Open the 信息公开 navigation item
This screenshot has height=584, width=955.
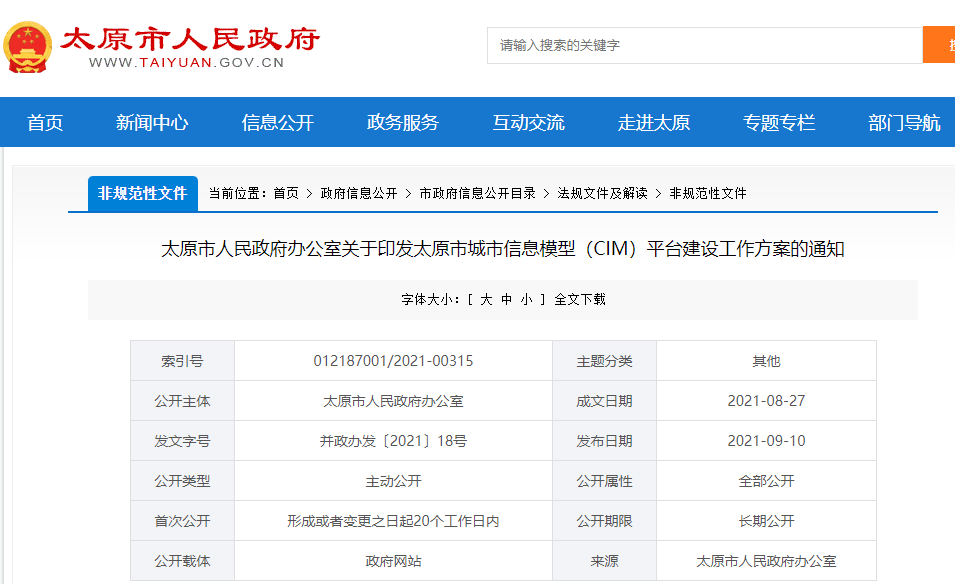[278, 122]
